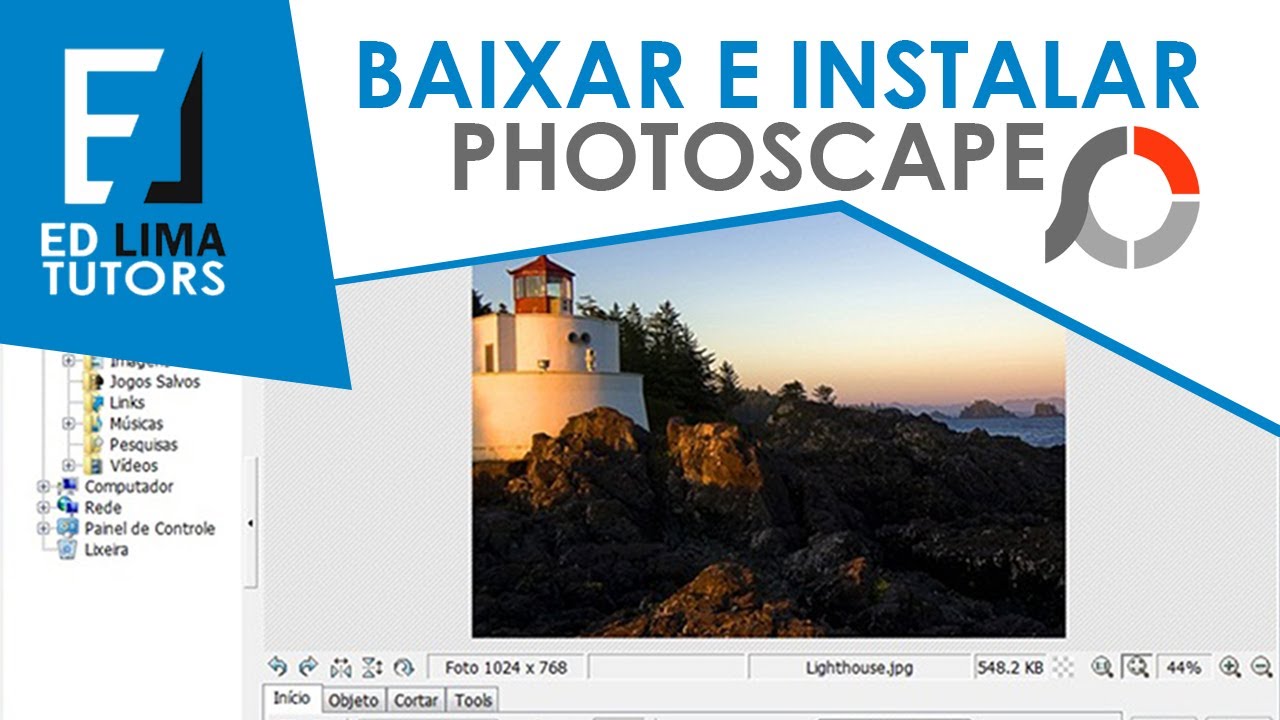
Task: Expand the Computador tree node
Action: point(43,487)
